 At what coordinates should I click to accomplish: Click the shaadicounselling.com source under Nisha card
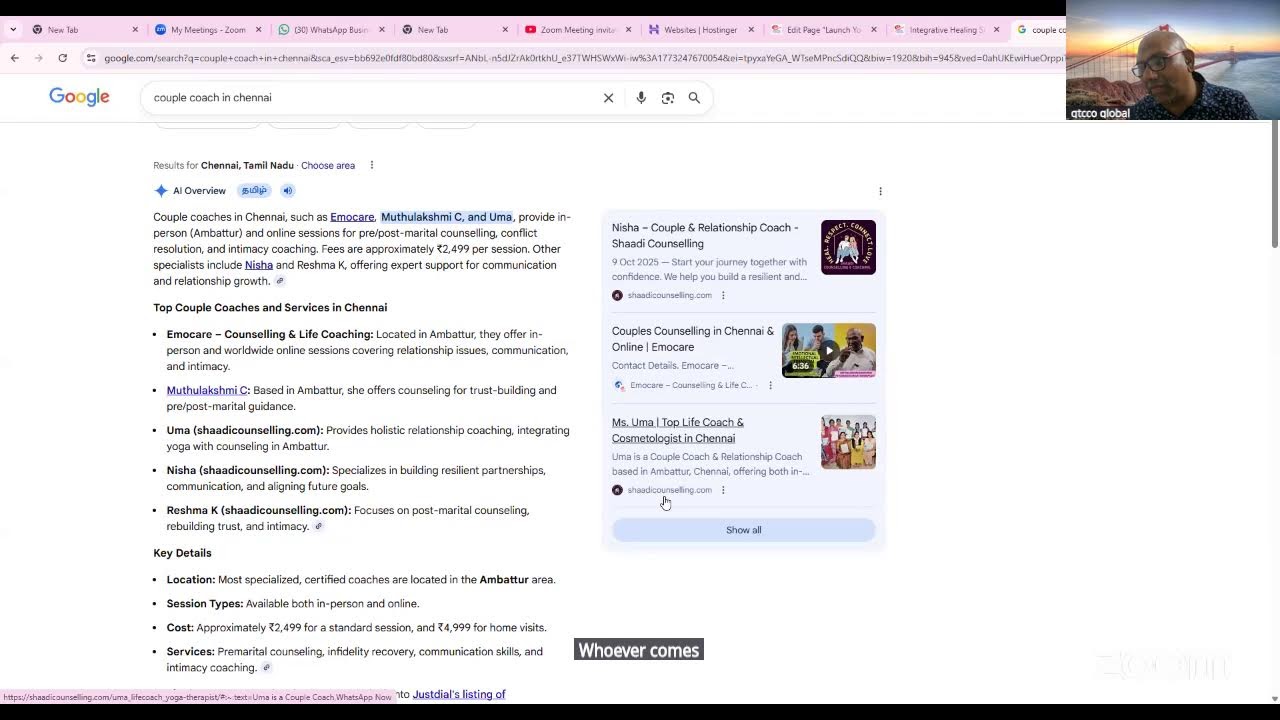click(x=669, y=295)
